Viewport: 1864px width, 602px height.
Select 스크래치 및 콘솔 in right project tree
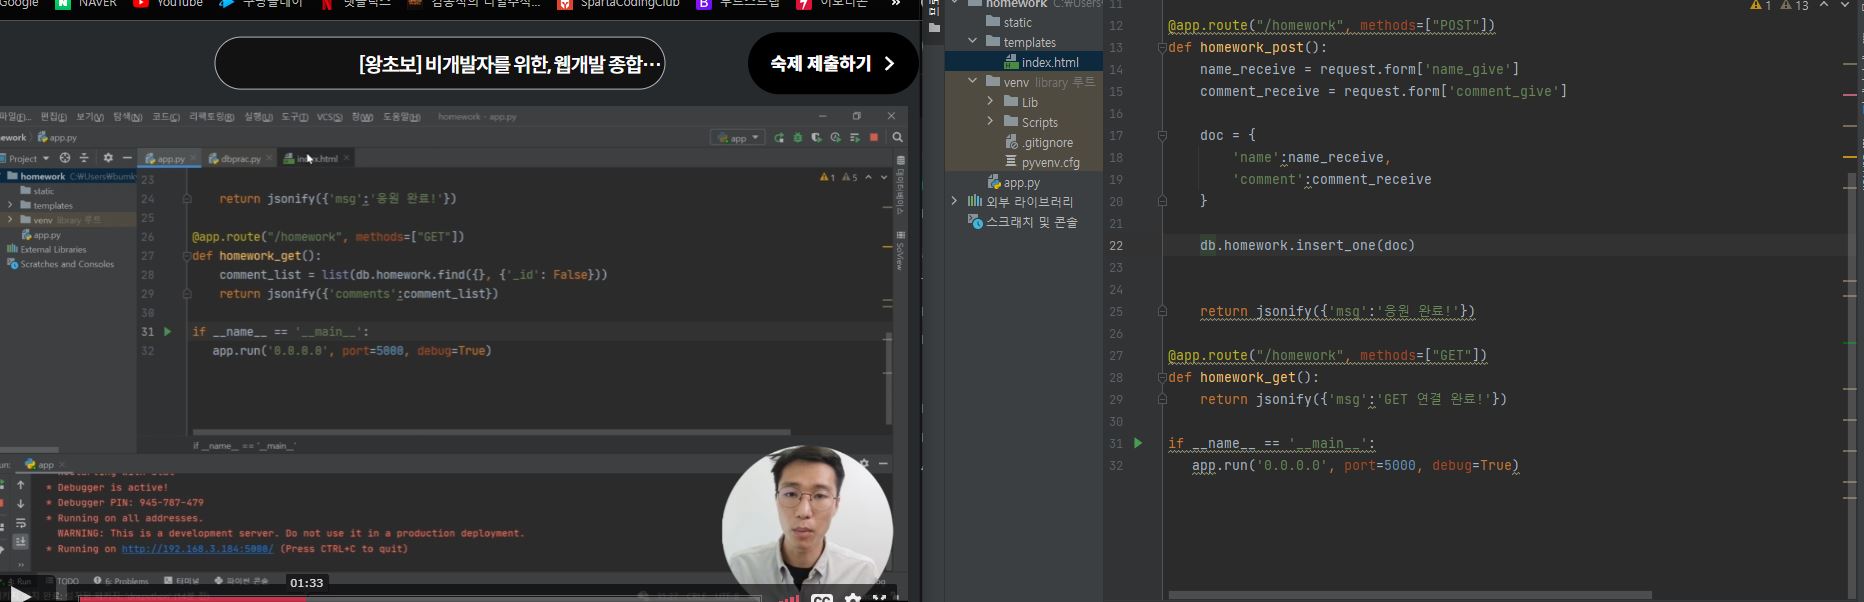[x=1024, y=222]
